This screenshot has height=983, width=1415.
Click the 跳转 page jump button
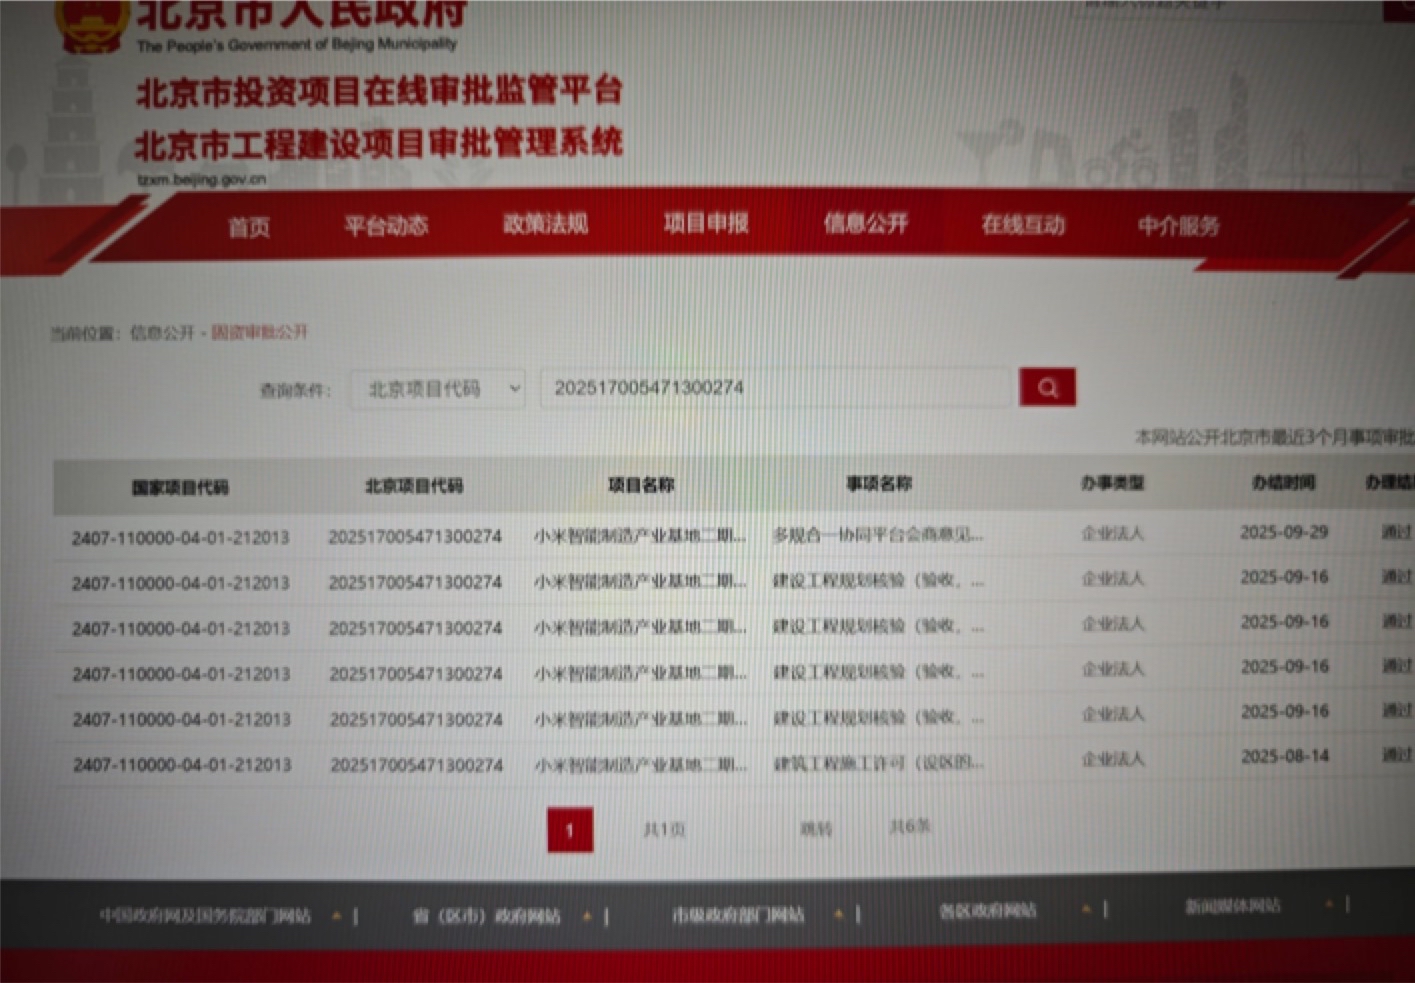[x=816, y=829]
